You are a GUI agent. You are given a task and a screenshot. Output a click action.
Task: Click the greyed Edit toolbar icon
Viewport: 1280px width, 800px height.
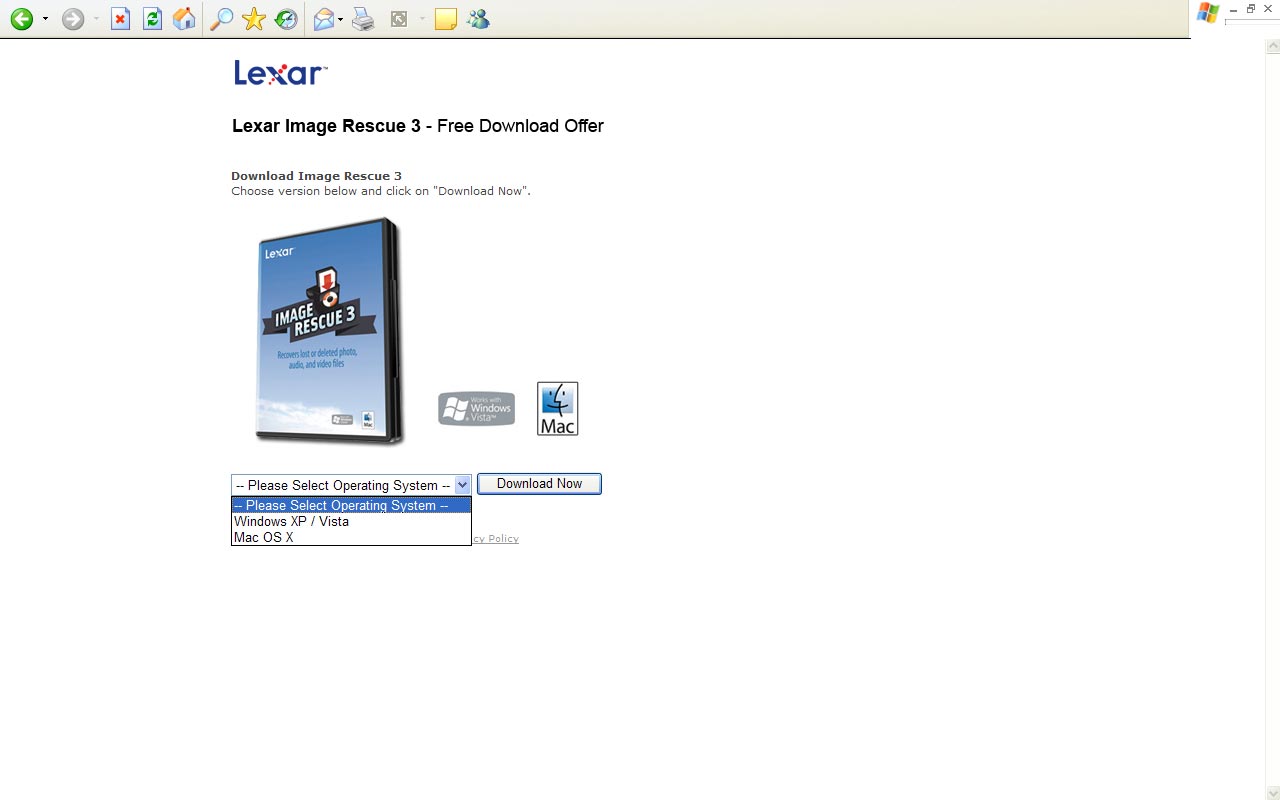tap(399, 19)
